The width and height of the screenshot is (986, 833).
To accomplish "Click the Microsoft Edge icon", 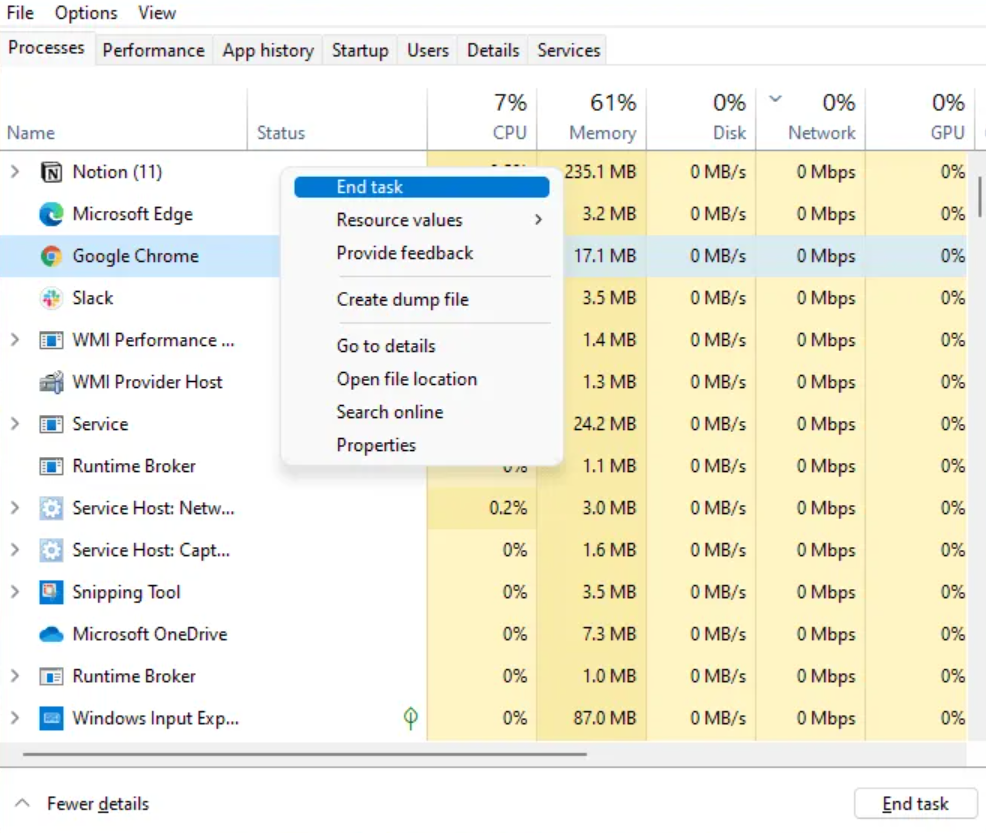I will click(x=51, y=214).
